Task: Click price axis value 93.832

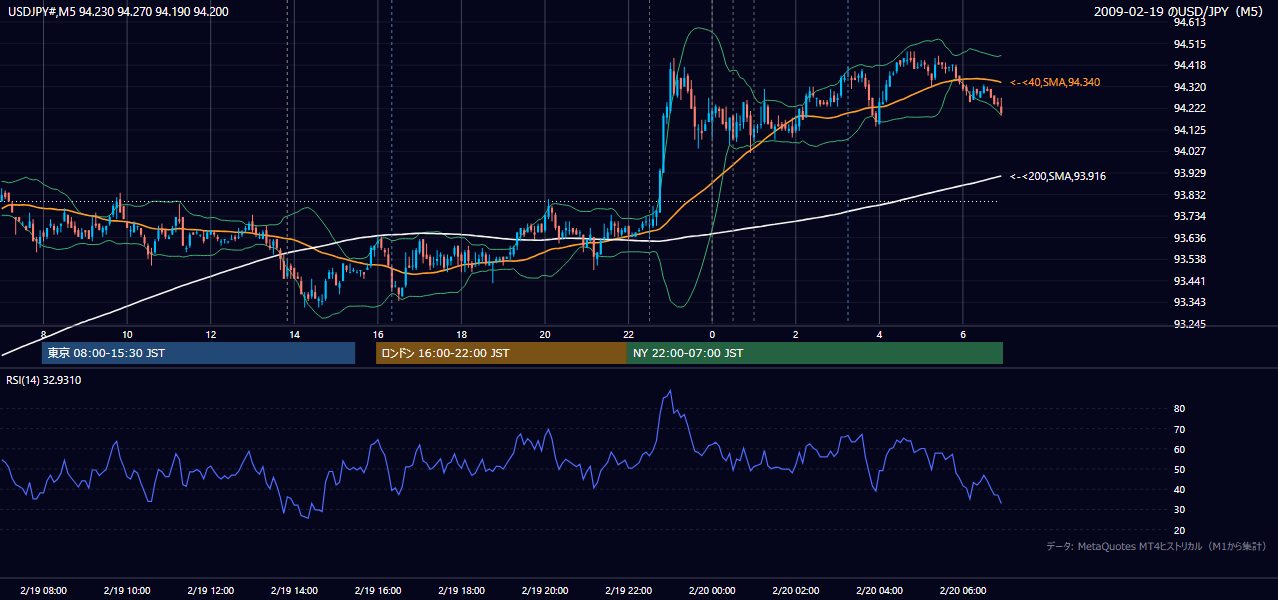Action: click(x=1189, y=195)
